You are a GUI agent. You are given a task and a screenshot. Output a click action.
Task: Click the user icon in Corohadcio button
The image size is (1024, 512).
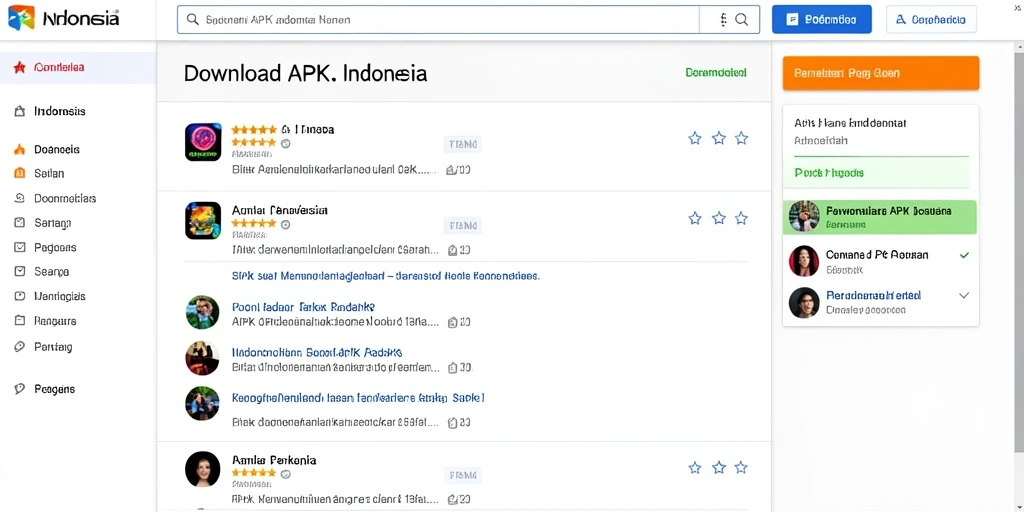901,20
